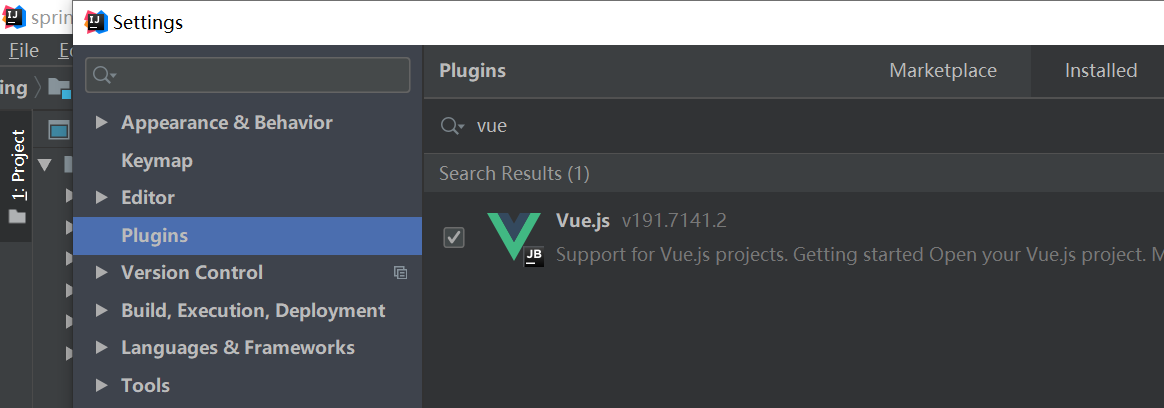Image resolution: width=1164 pixels, height=408 pixels.
Task: Click the project view icon in the Project panel
Action: tap(59, 130)
